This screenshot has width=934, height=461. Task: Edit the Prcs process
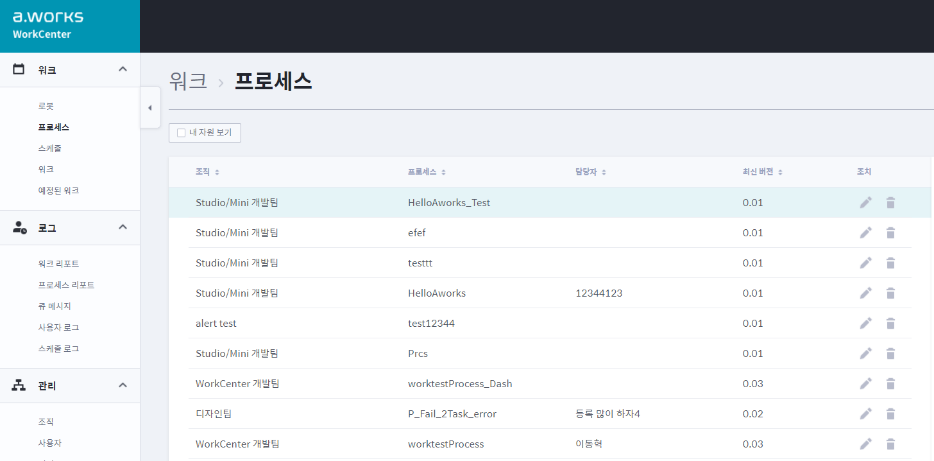[x=865, y=353]
